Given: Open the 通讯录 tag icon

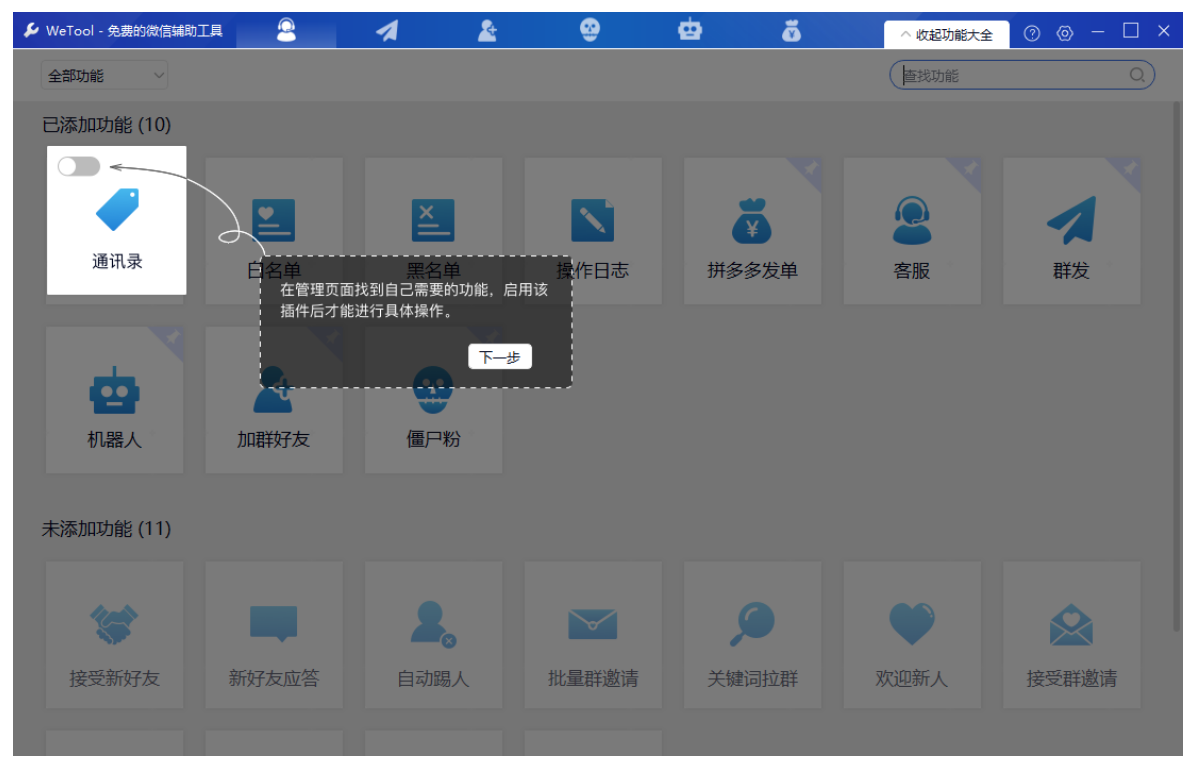Looking at the screenshot, I should [118, 209].
